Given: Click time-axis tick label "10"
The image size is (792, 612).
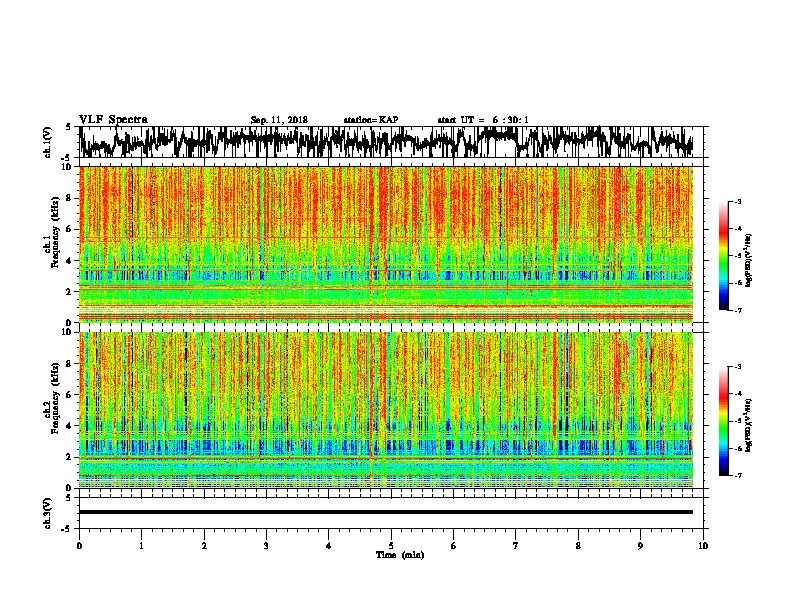Looking at the screenshot, I should (x=703, y=546).
